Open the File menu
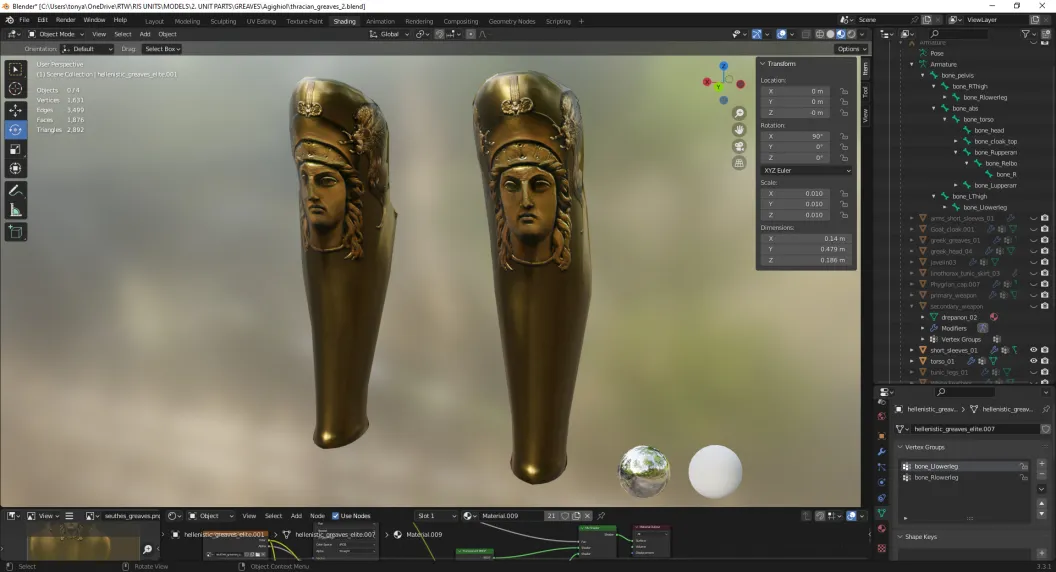 tap(24, 20)
